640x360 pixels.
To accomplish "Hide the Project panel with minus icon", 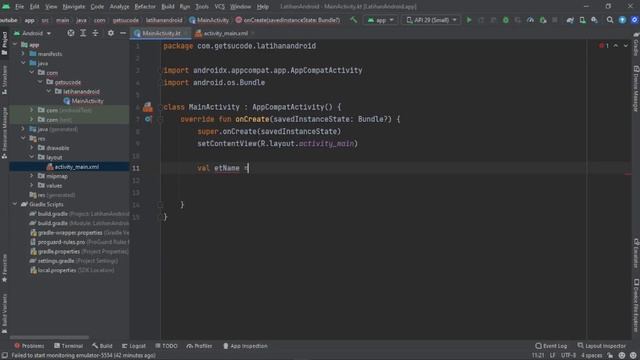I will [x=123, y=33].
